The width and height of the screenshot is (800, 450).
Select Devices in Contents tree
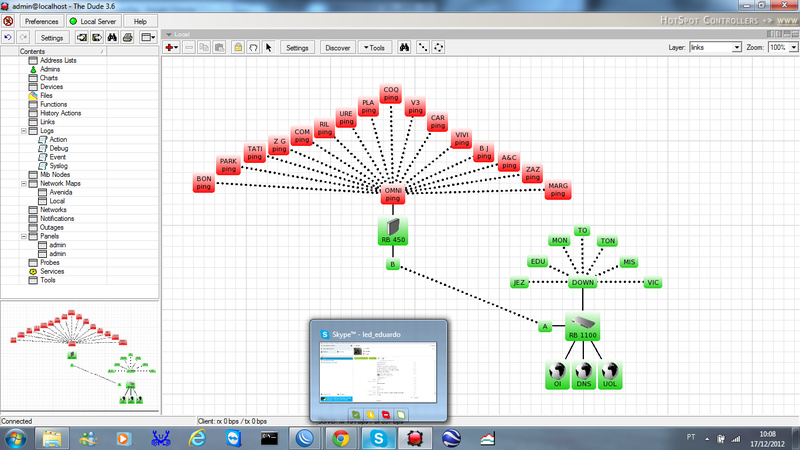tap(52, 87)
